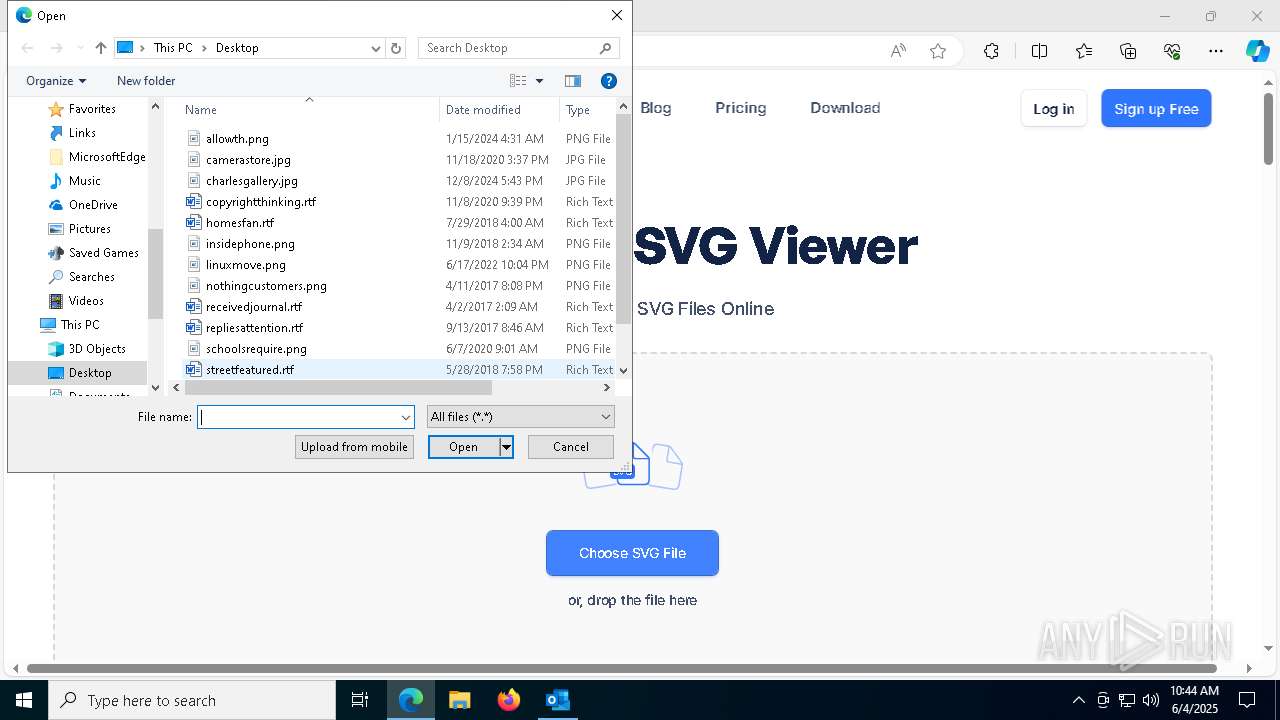The width and height of the screenshot is (1280, 720).
Task: Click Choose SVG File button
Action: coord(632,553)
